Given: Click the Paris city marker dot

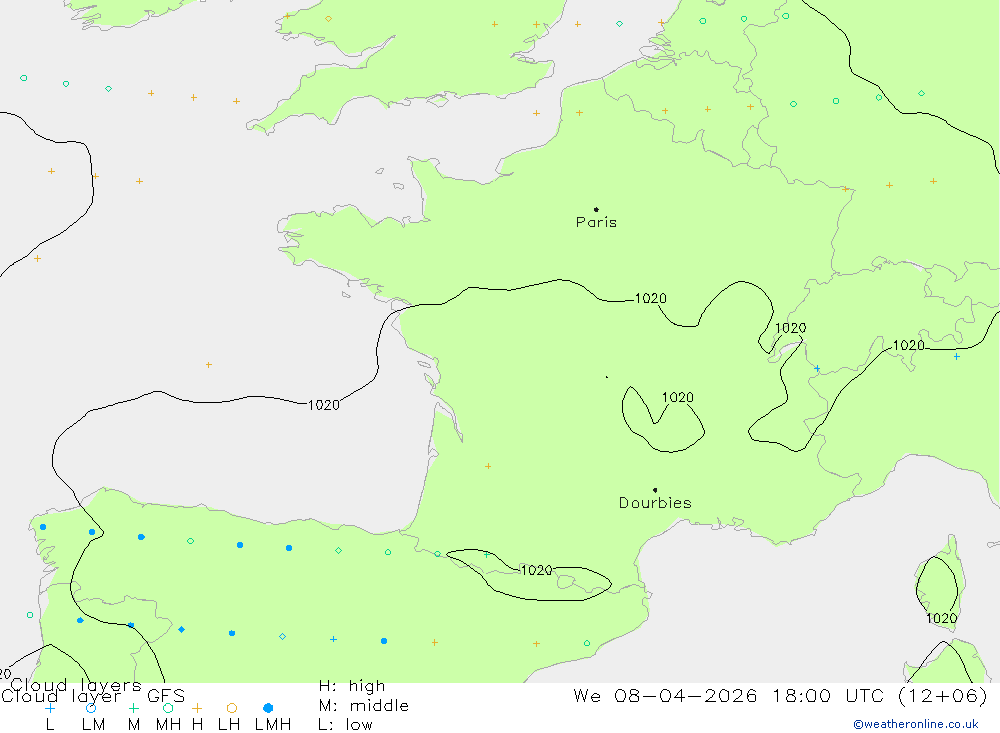Looking at the screenshot, I should click(596, 209).
